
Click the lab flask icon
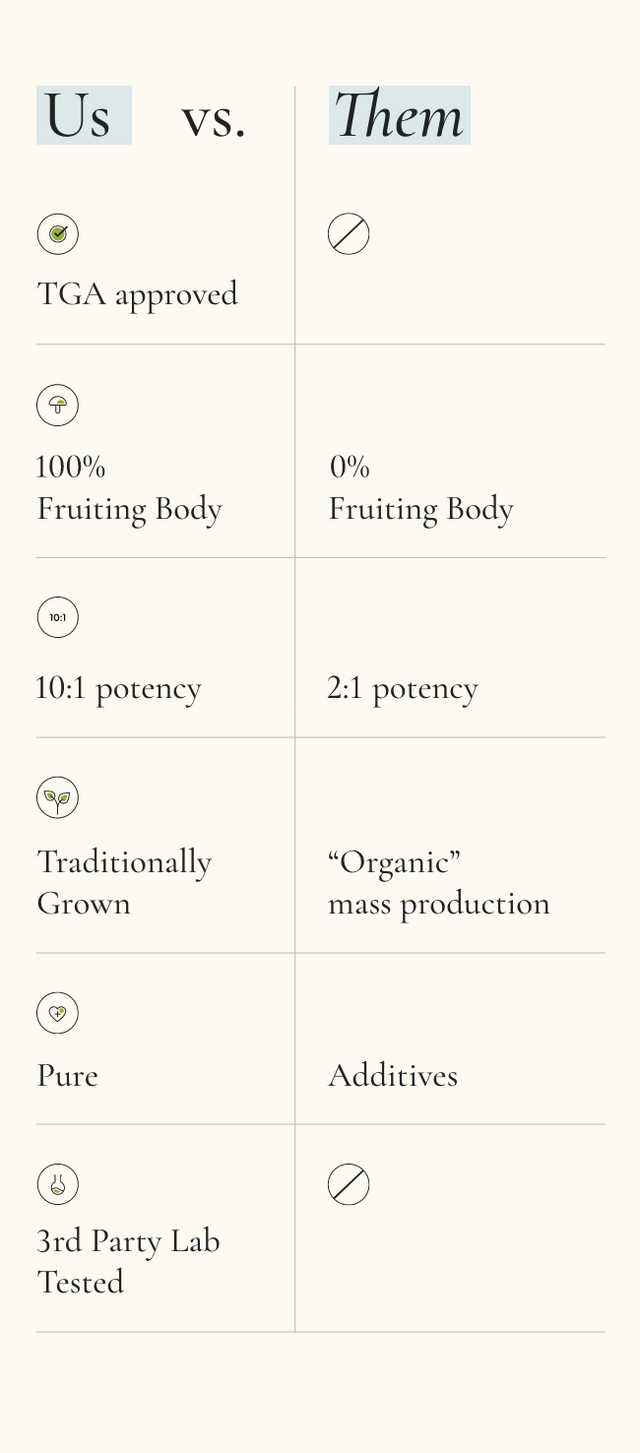[58, 1184]
